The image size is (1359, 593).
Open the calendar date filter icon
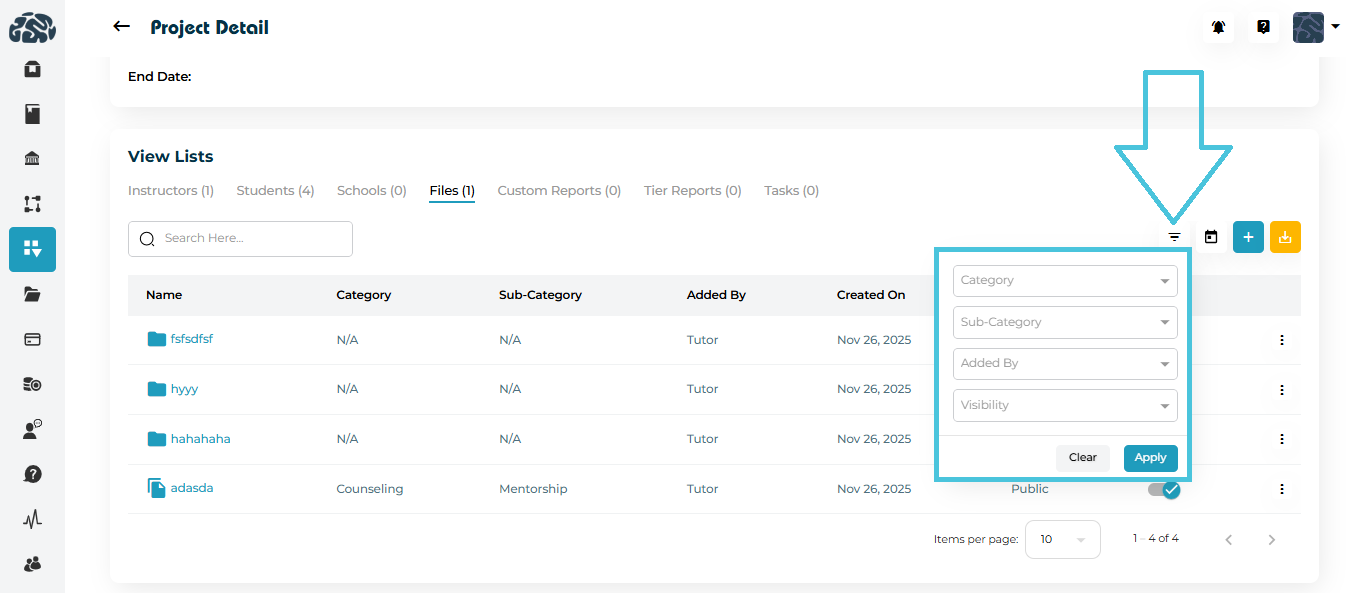pyautogui.click(x=1211, y=237)
